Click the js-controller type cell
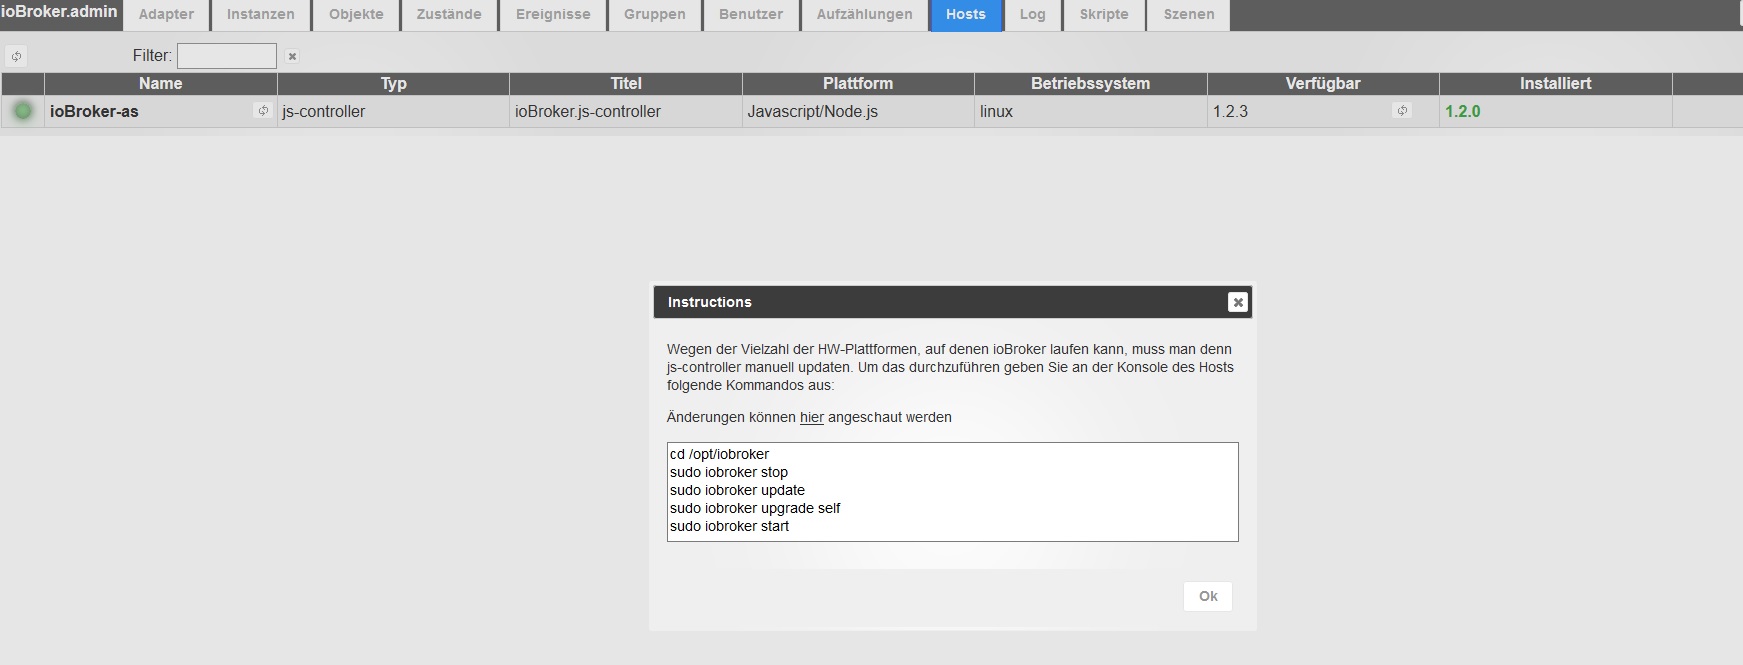 (x=393, y=111)
